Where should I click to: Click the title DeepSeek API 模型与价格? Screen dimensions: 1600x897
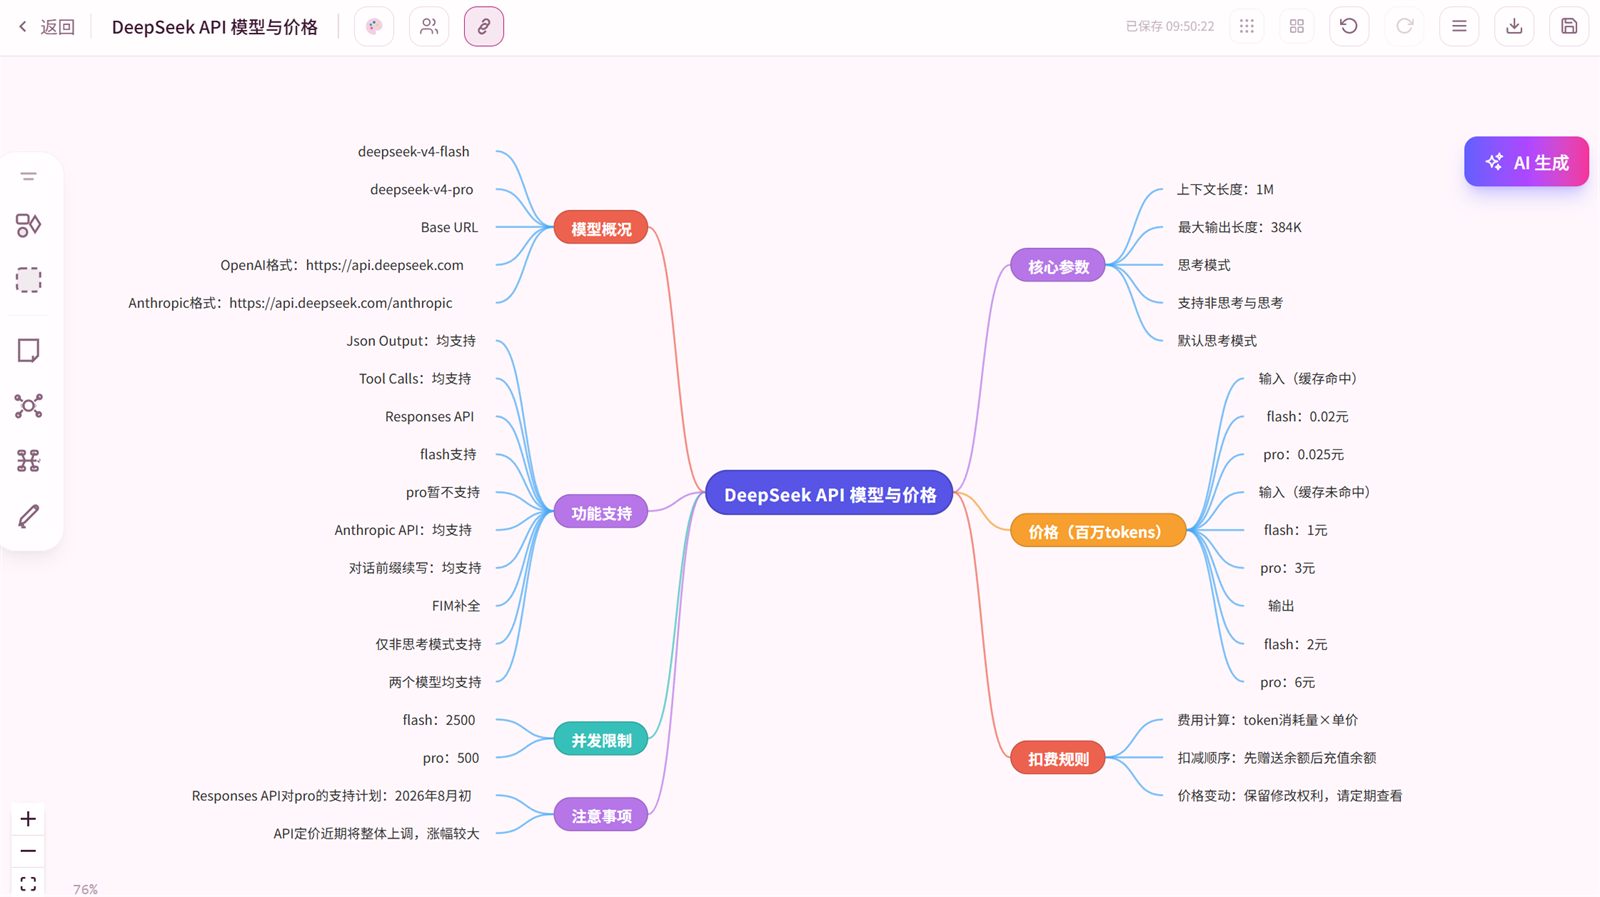click(215, 27)
